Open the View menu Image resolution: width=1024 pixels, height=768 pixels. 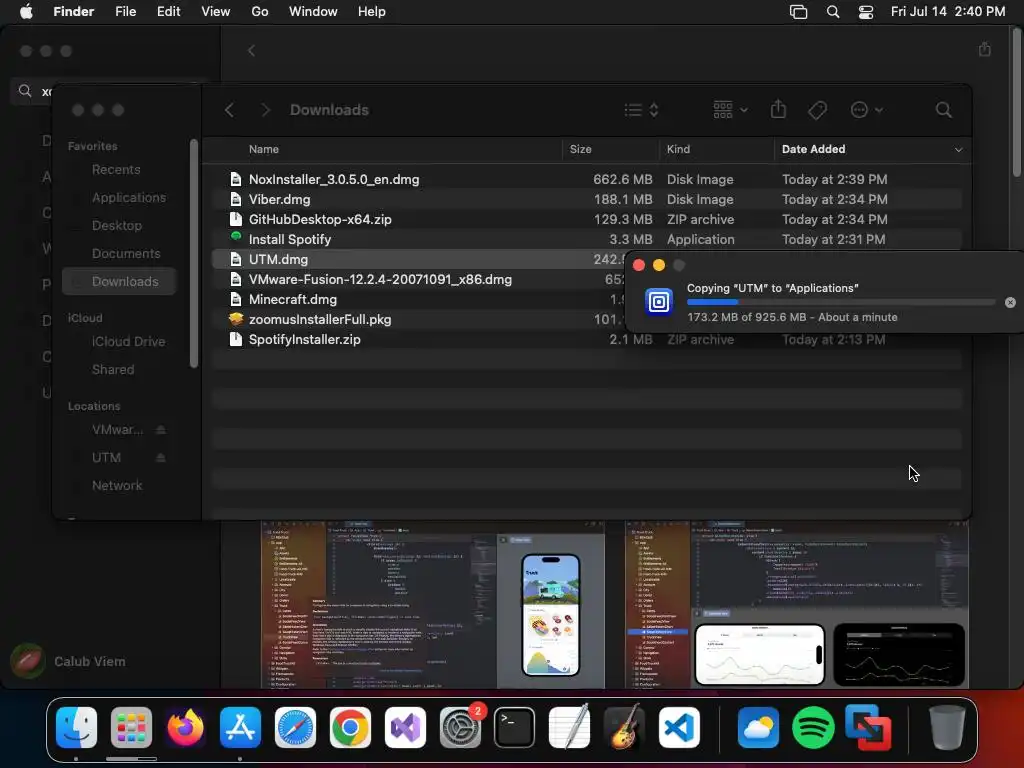[x=216, y=12]
